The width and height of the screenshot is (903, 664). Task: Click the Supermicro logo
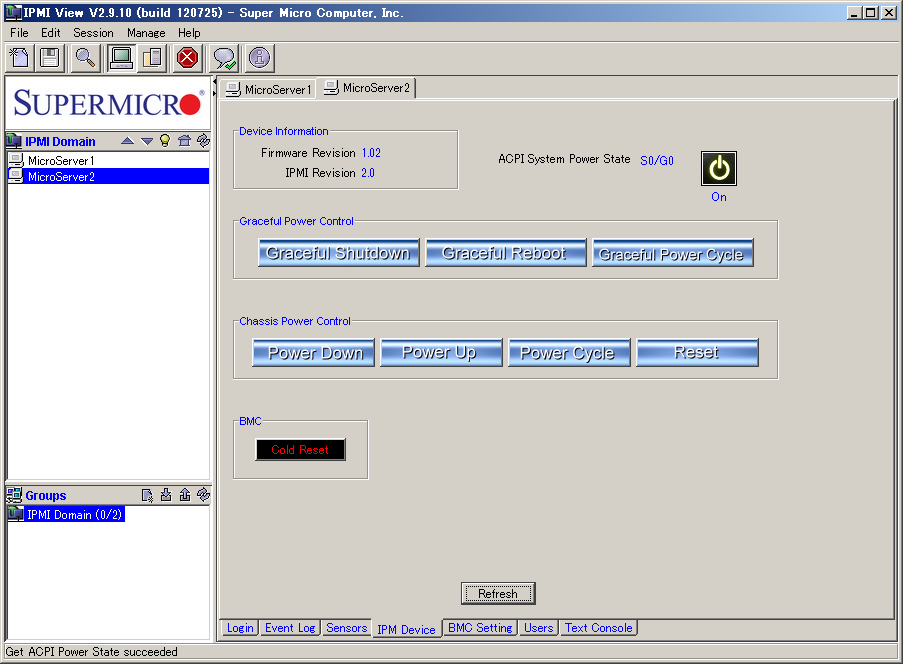click(108, 103)
